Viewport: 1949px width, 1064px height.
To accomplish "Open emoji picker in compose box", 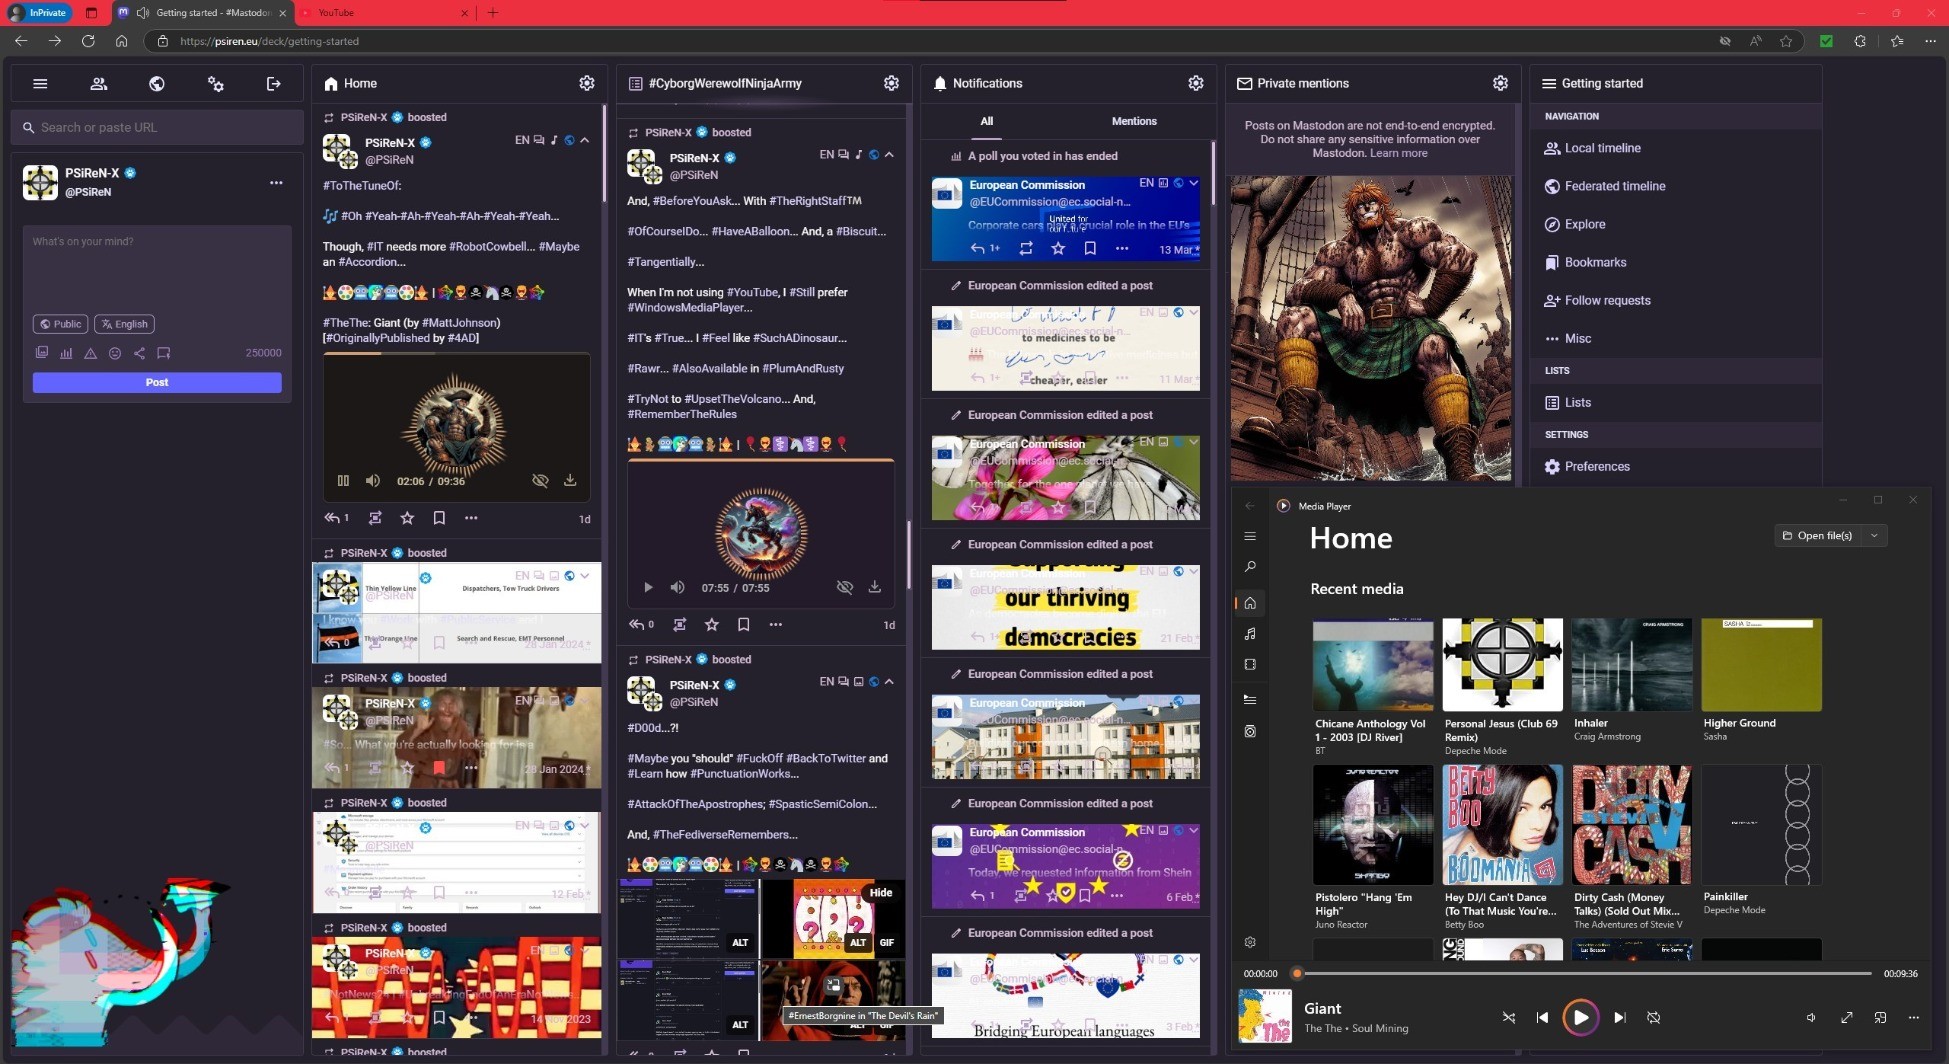I will point(115,353).
